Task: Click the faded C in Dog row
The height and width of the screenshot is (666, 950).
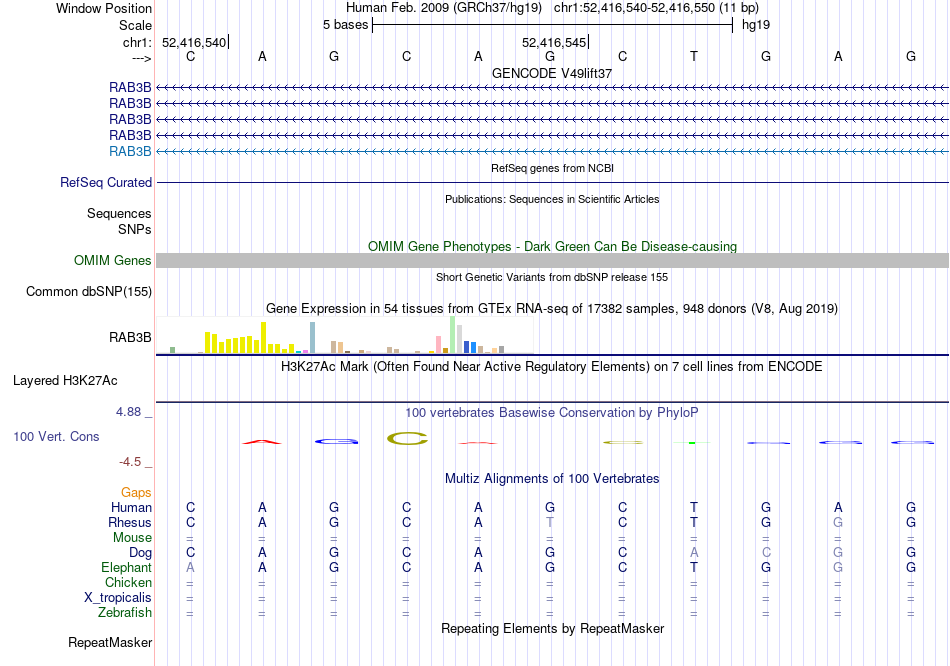Action: pyautogui.click(x=766, y=553)
